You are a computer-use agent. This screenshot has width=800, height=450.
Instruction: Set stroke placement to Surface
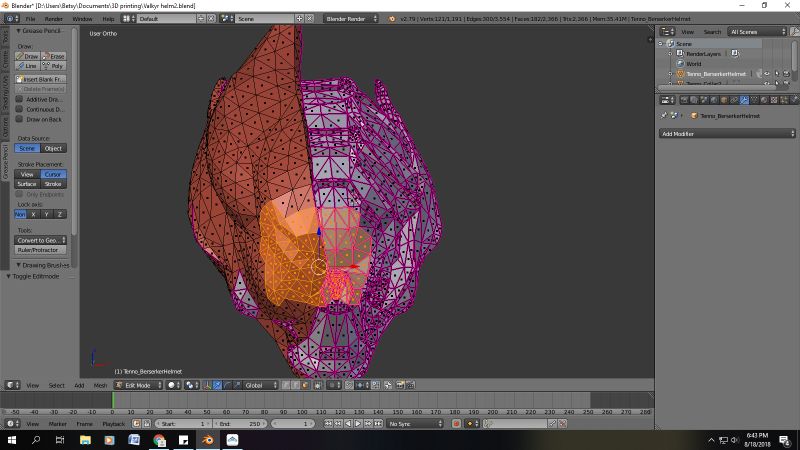tap(28, 184)
